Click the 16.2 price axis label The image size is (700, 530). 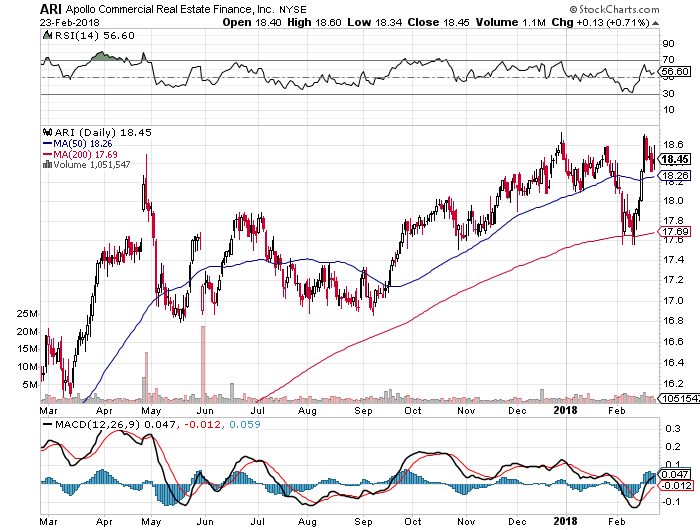[673, 384]
